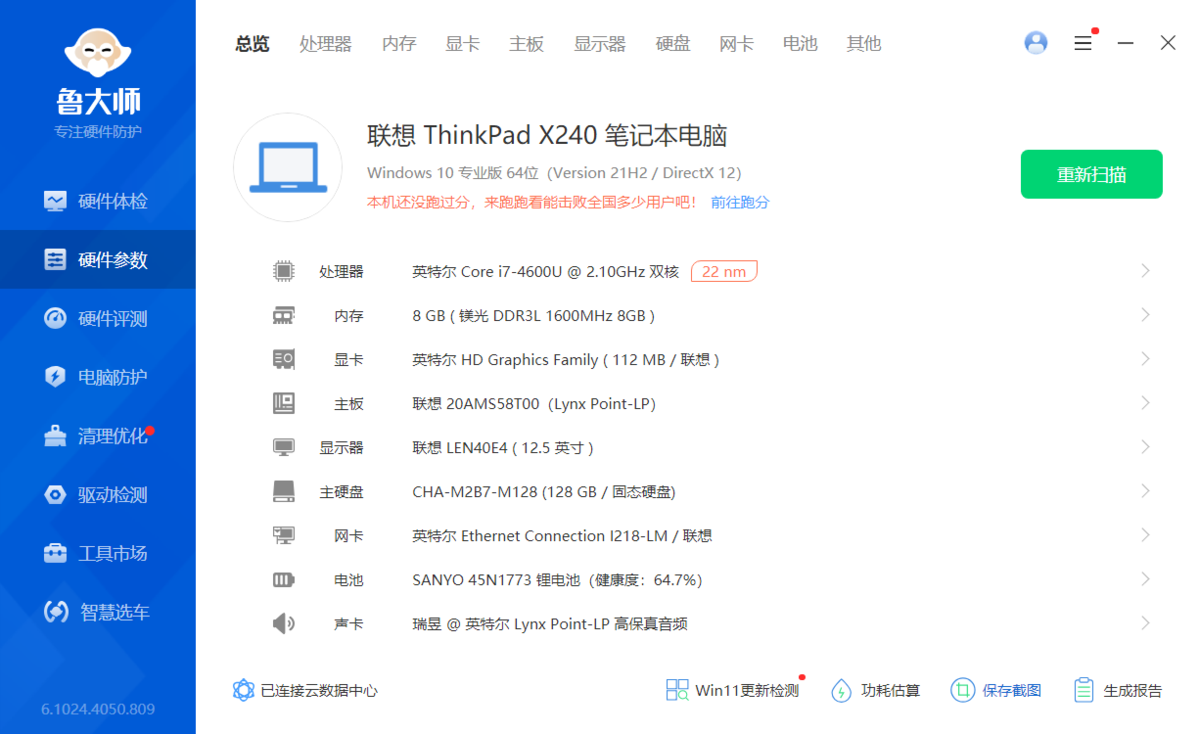Screen dimensions: 1199x734
Task: Click the Lu Dashi mascot logo
Action: (x=98, y=53)
